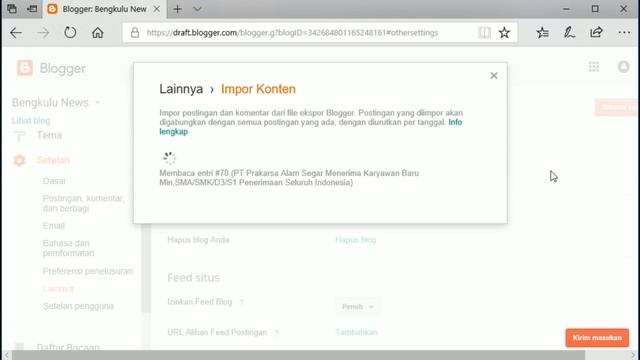The image size is (640, 360).
Task: Select Dasar settings submenu
Action: 54,181
